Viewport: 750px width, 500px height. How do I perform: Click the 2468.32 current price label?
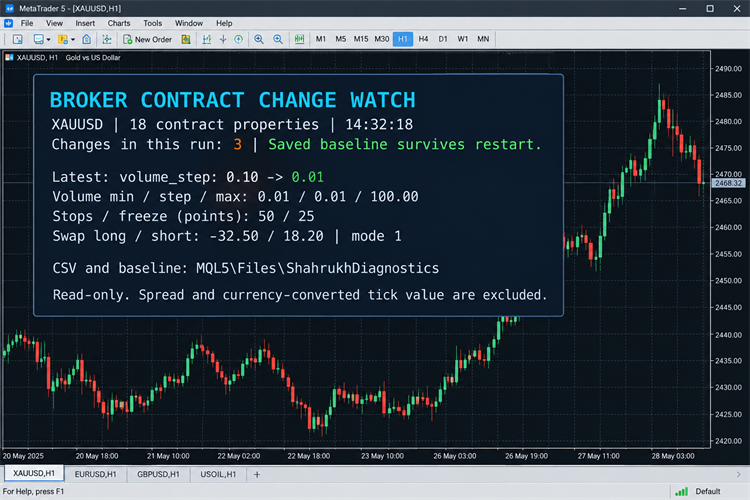click(x=728, y=183)
